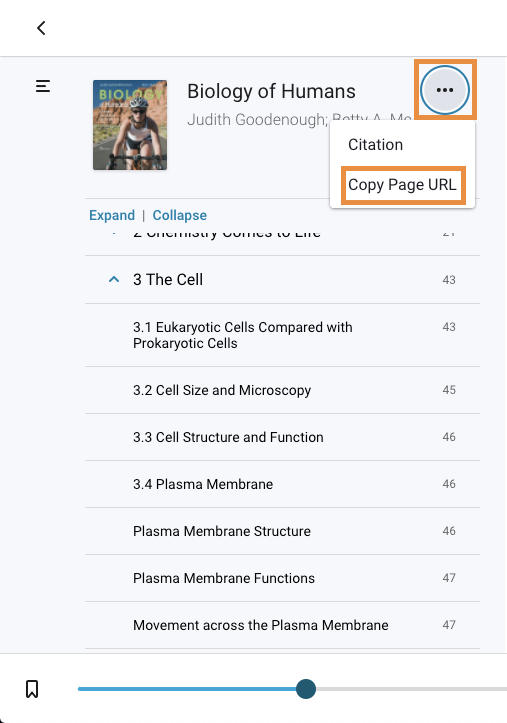The width and height of the screenshot is (507, 723).
Task: Go back using the left arrow
Action: 41,28
